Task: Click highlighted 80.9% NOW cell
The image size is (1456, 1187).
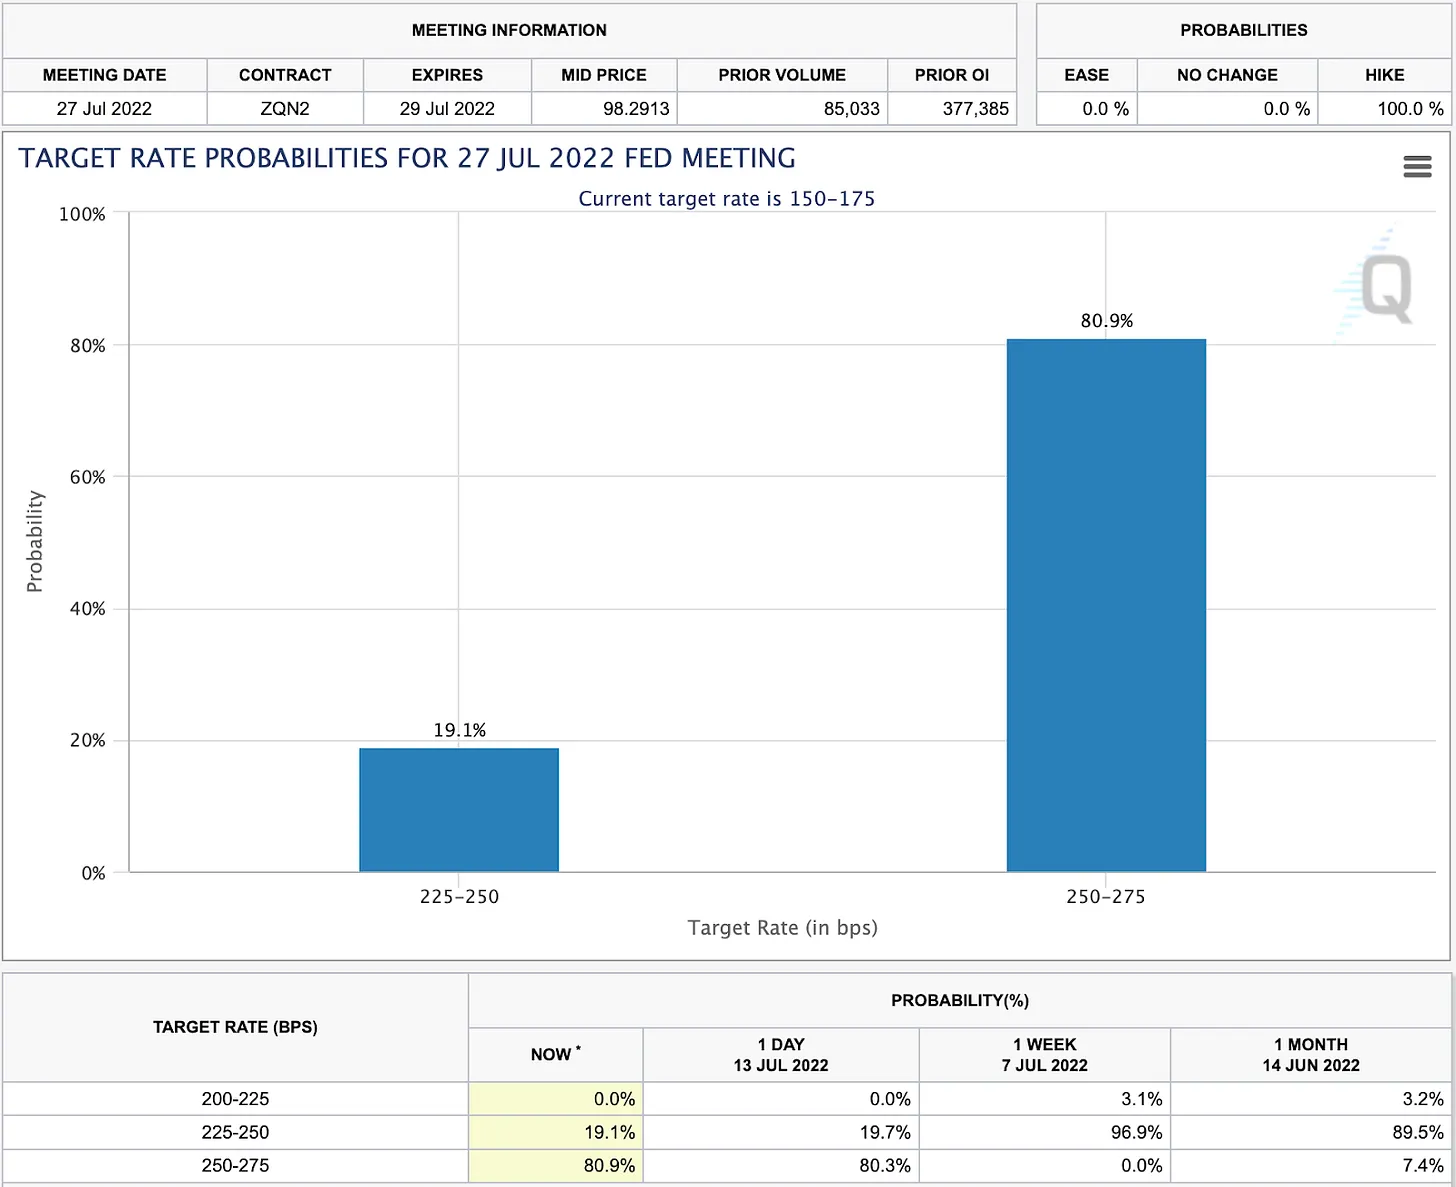Action: [x=609, y=1166]
